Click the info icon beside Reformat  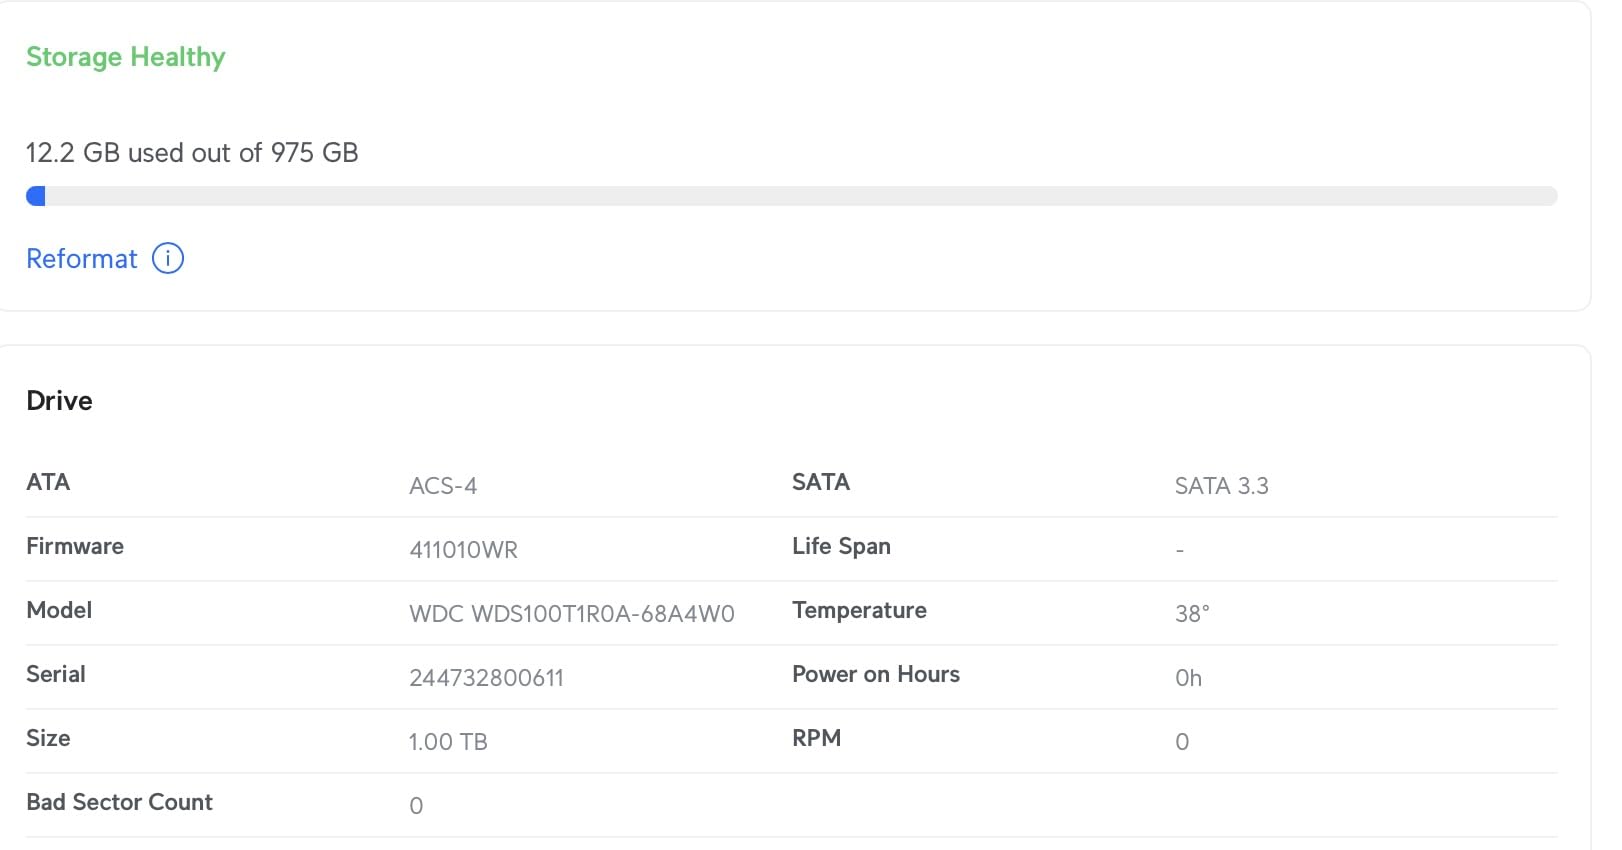click(x=168, y=258)
